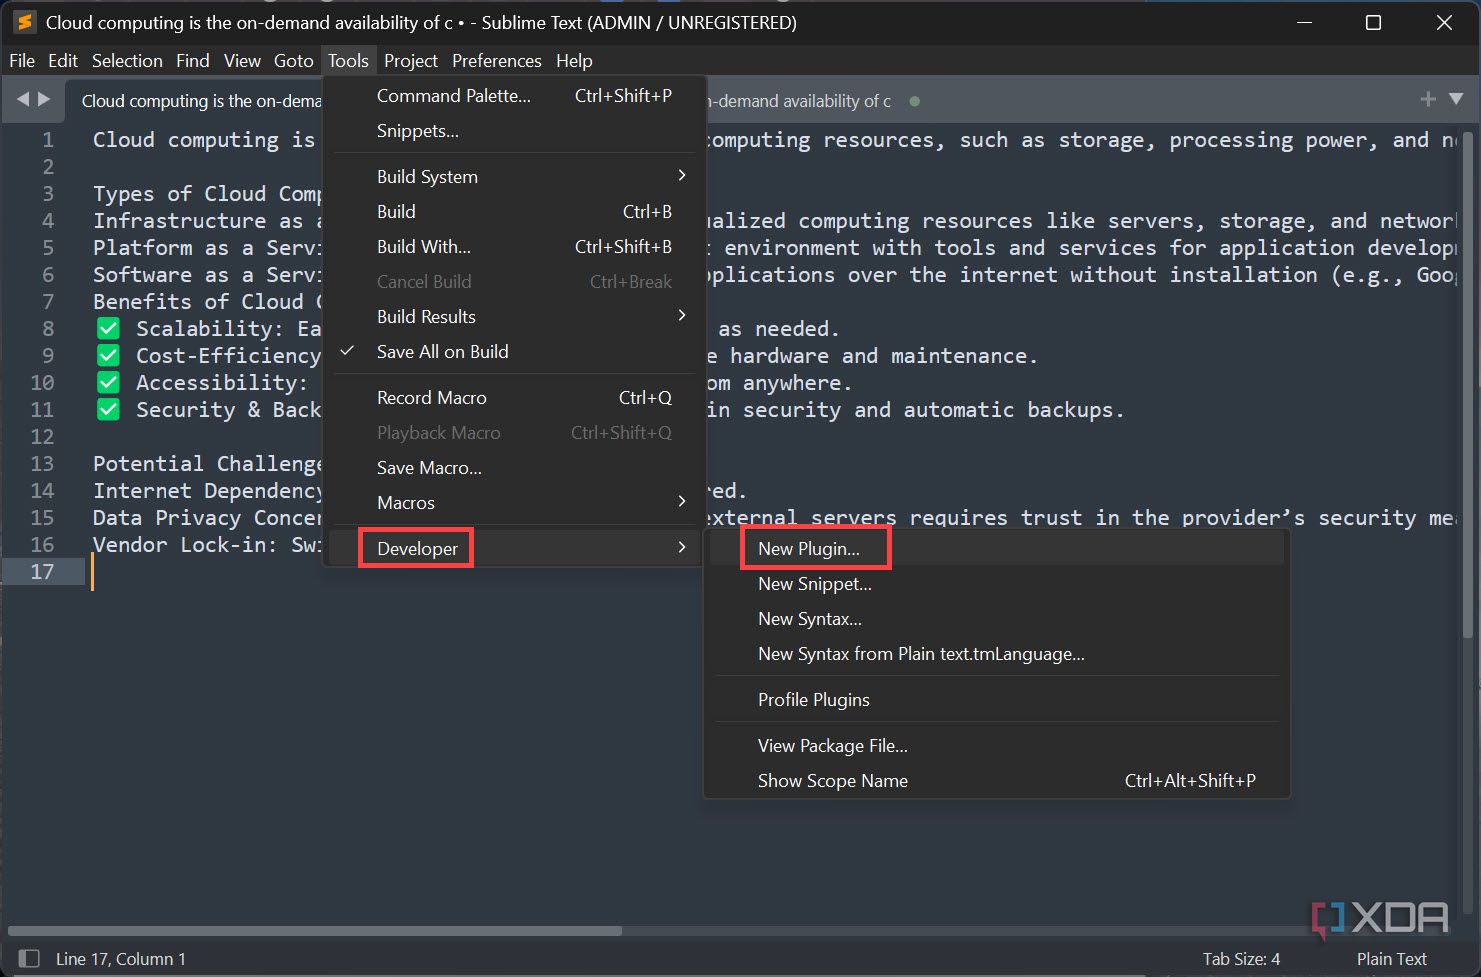Go to previous tab with left arrow
This screenshot has width=1481, height=977.
pyautogui.click(x=23, y=99)
